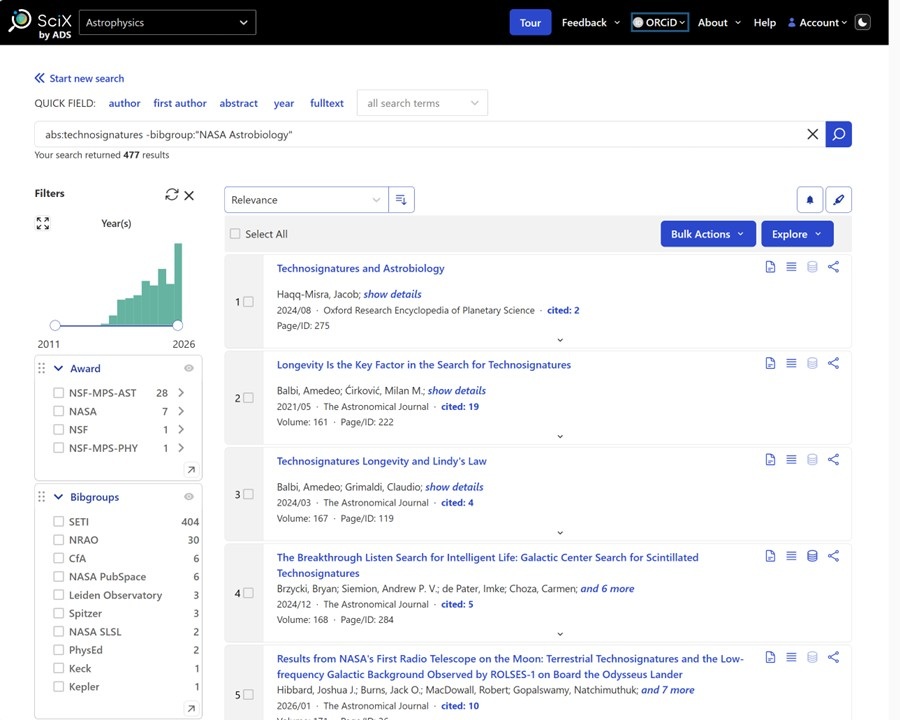
Task: Expand the Year(s) histogram to fullscreen
Action: tap(43, 223)
